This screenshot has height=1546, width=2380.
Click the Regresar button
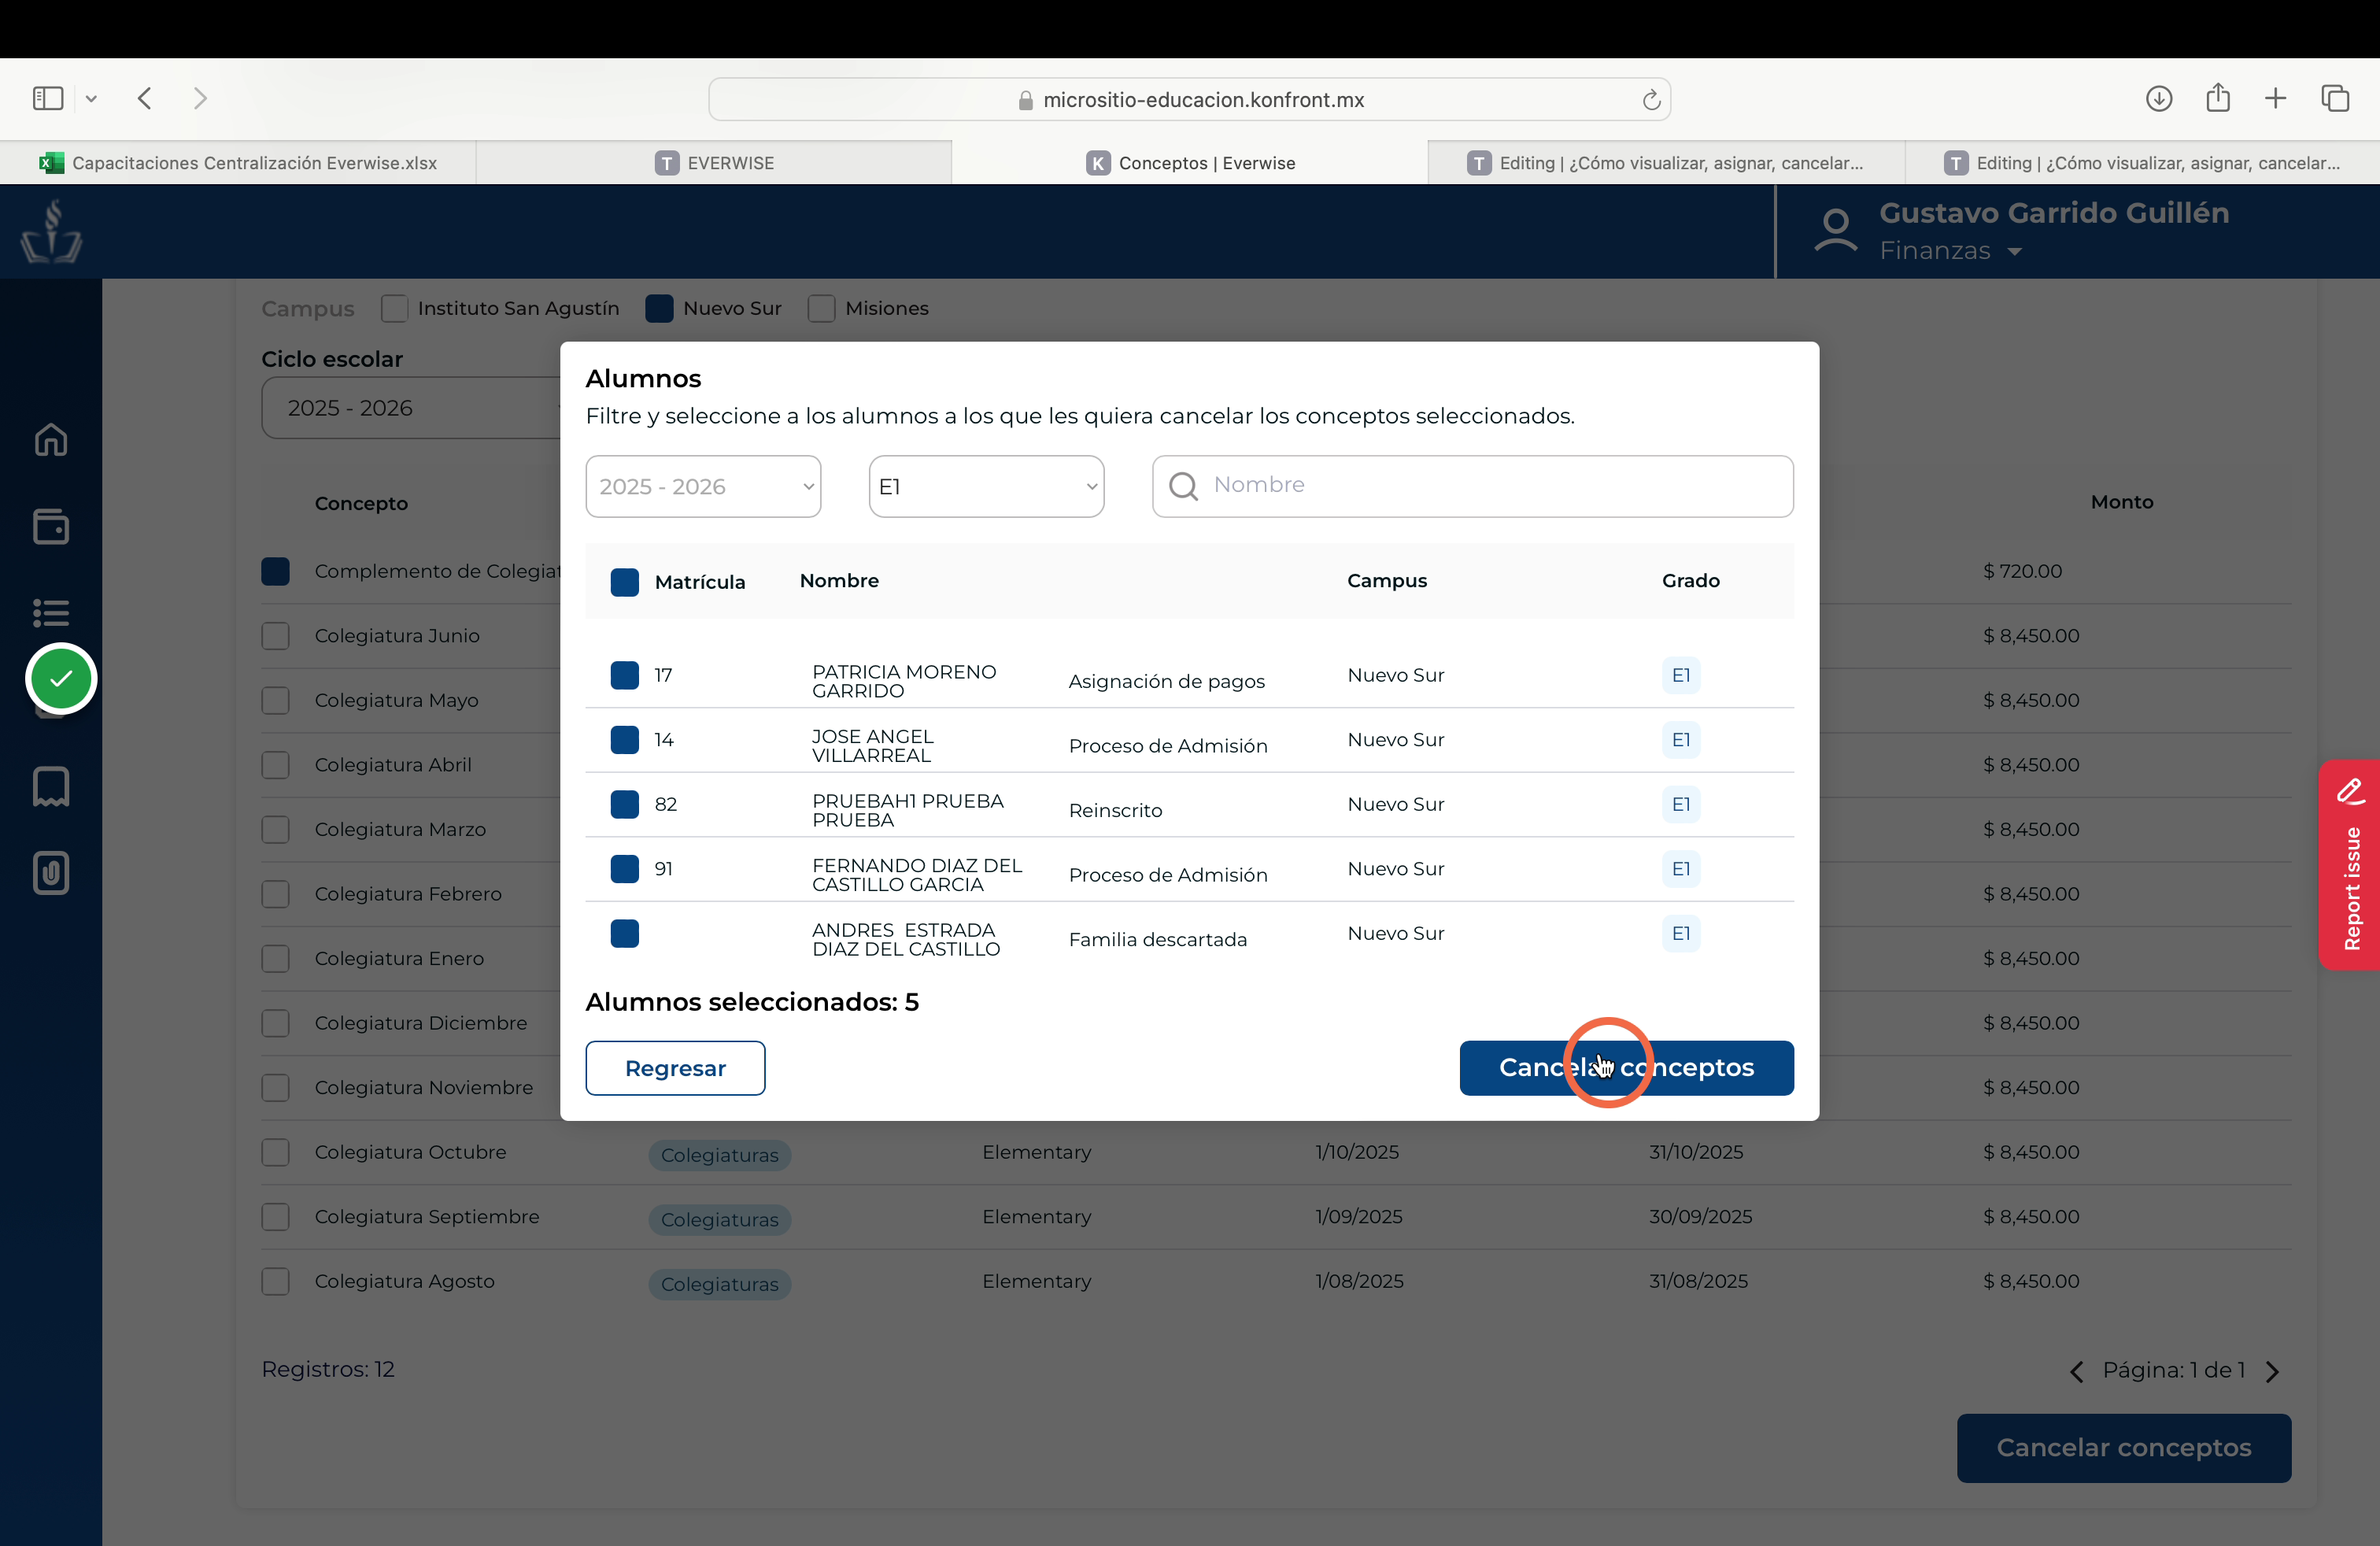pyautogui.click(x=675, y=1068)
